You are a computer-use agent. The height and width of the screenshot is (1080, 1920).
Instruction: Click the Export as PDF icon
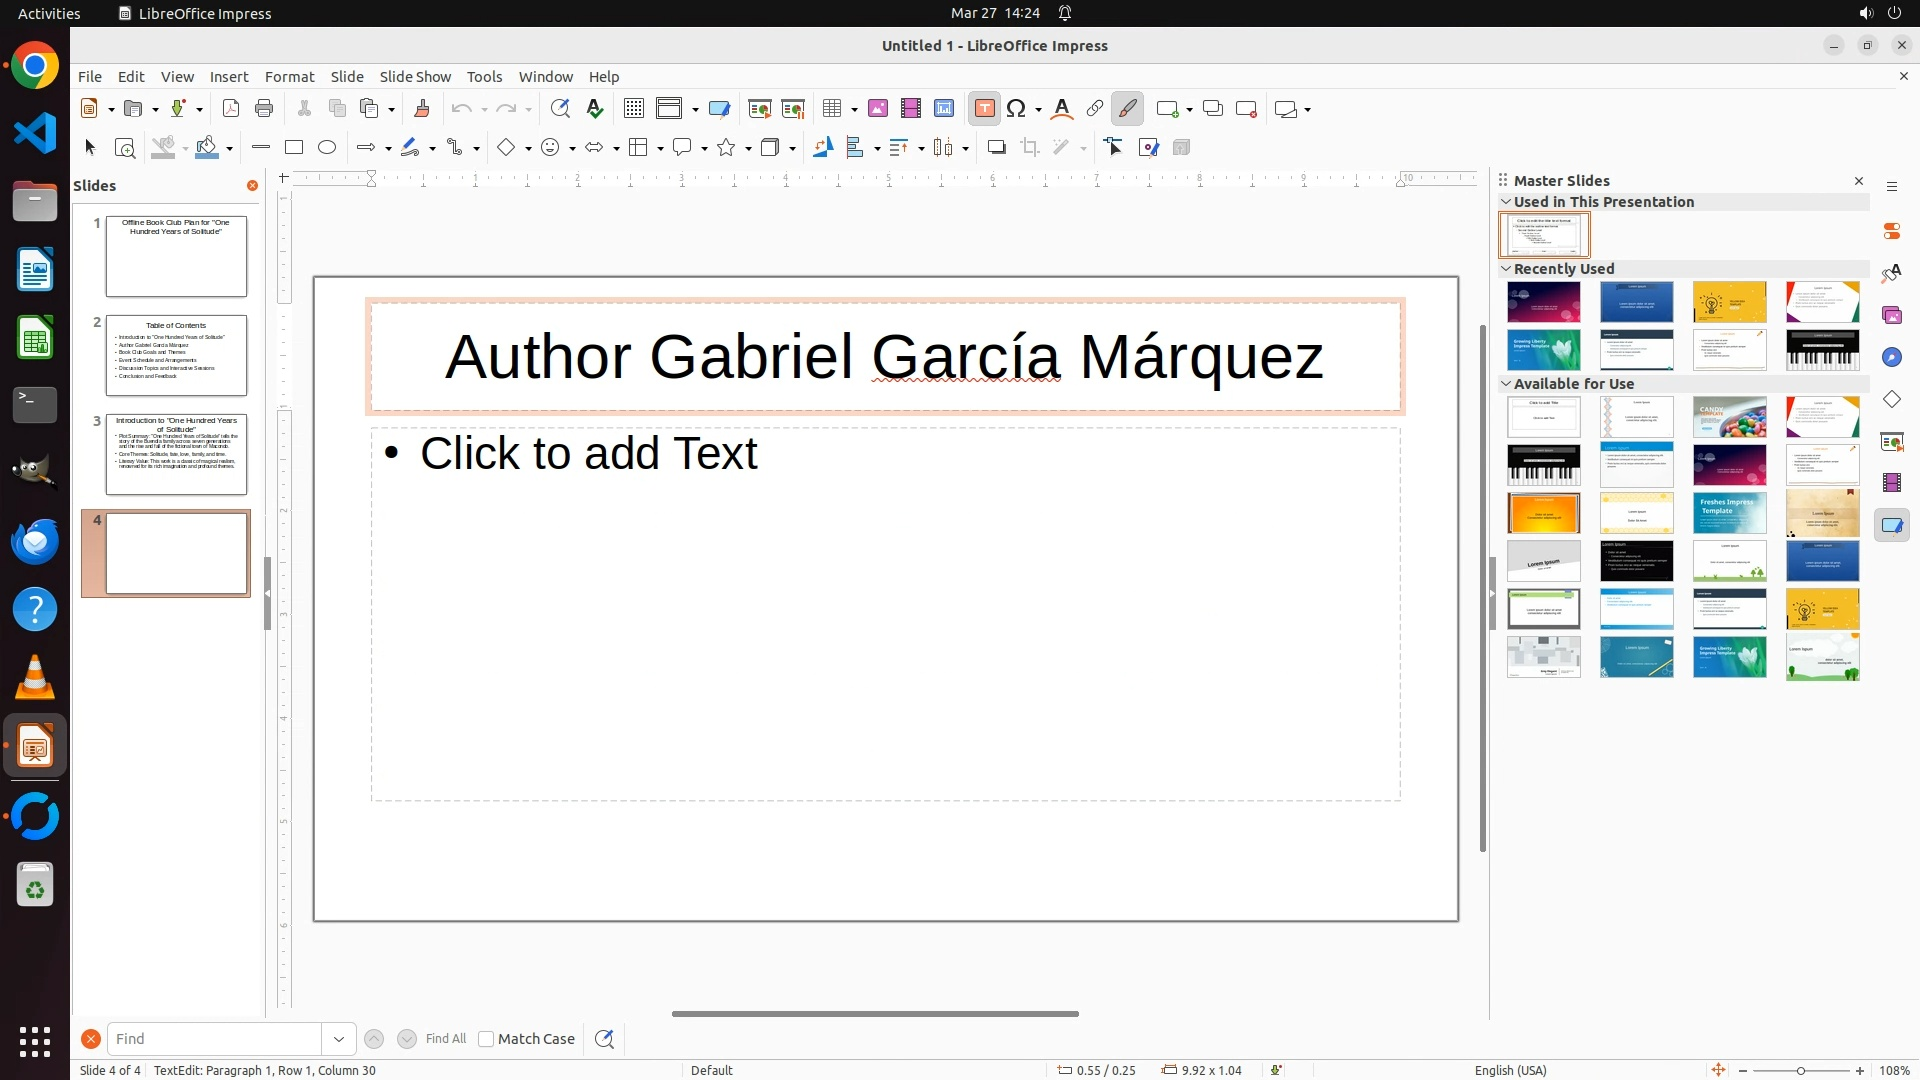click(231, 109)
